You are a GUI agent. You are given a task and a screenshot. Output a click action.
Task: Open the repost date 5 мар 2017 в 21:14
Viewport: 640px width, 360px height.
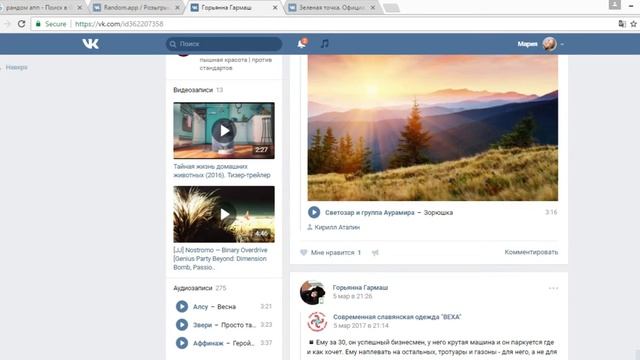click(x=361, y=326)
